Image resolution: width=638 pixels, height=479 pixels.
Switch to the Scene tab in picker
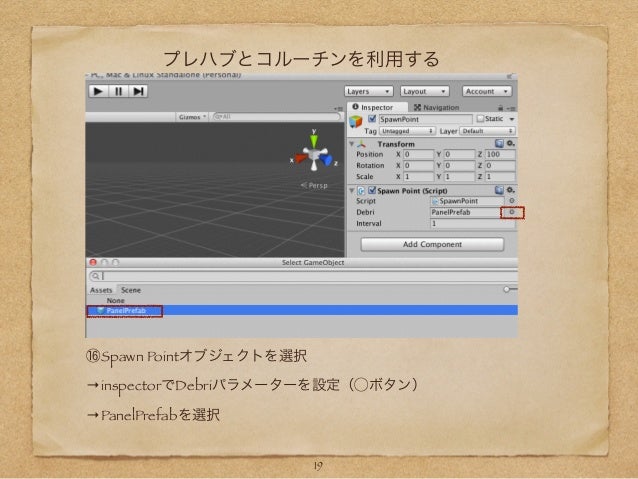131,290
